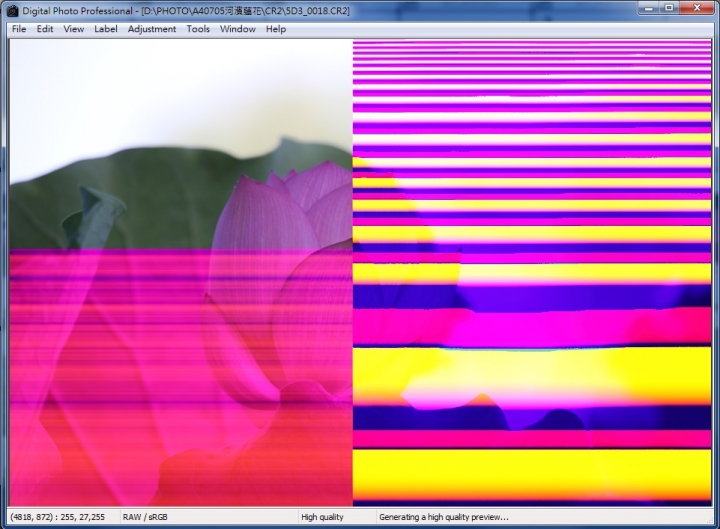Click the 'High quality' status entry
This screenshot has width=720, height=529.
pyautogui.click(x=322, y=517)
